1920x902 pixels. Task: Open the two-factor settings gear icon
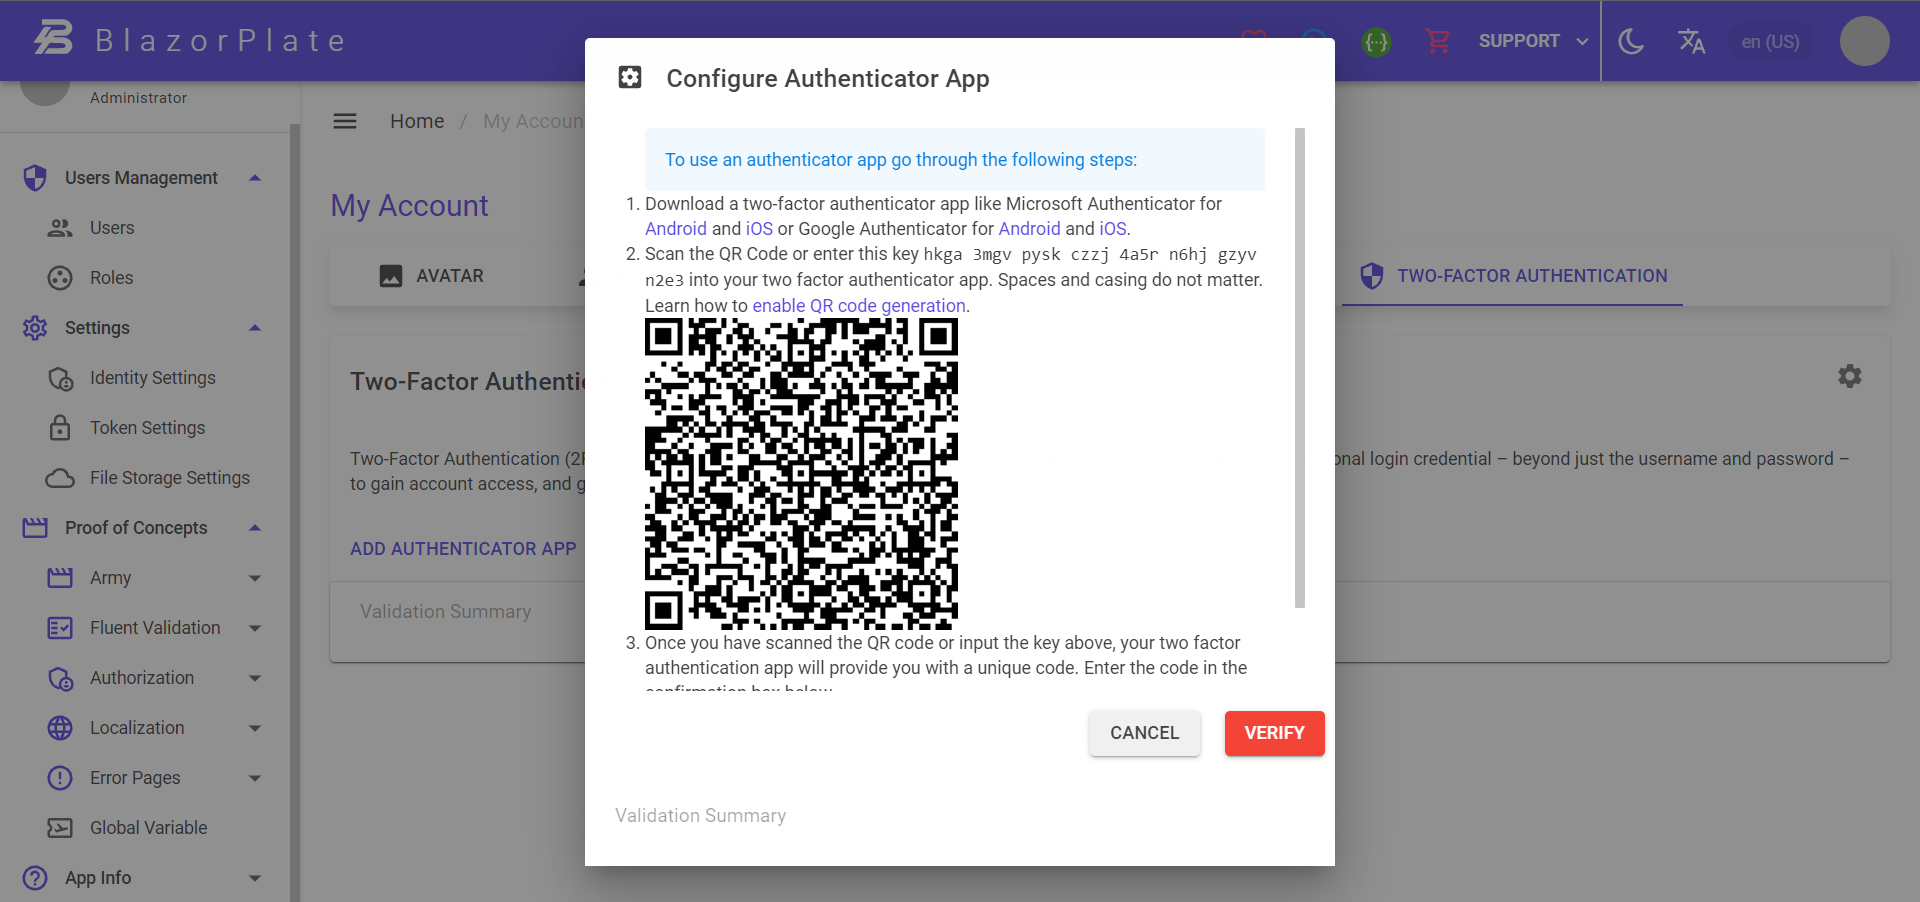point(1849,376)
